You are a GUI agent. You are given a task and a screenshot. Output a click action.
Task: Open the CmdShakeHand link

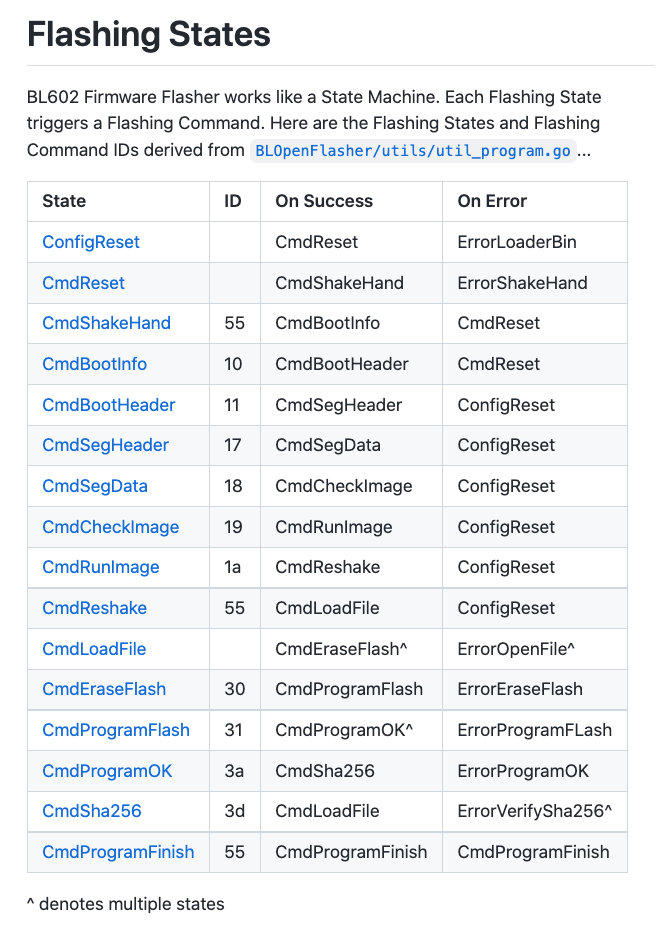106,323
